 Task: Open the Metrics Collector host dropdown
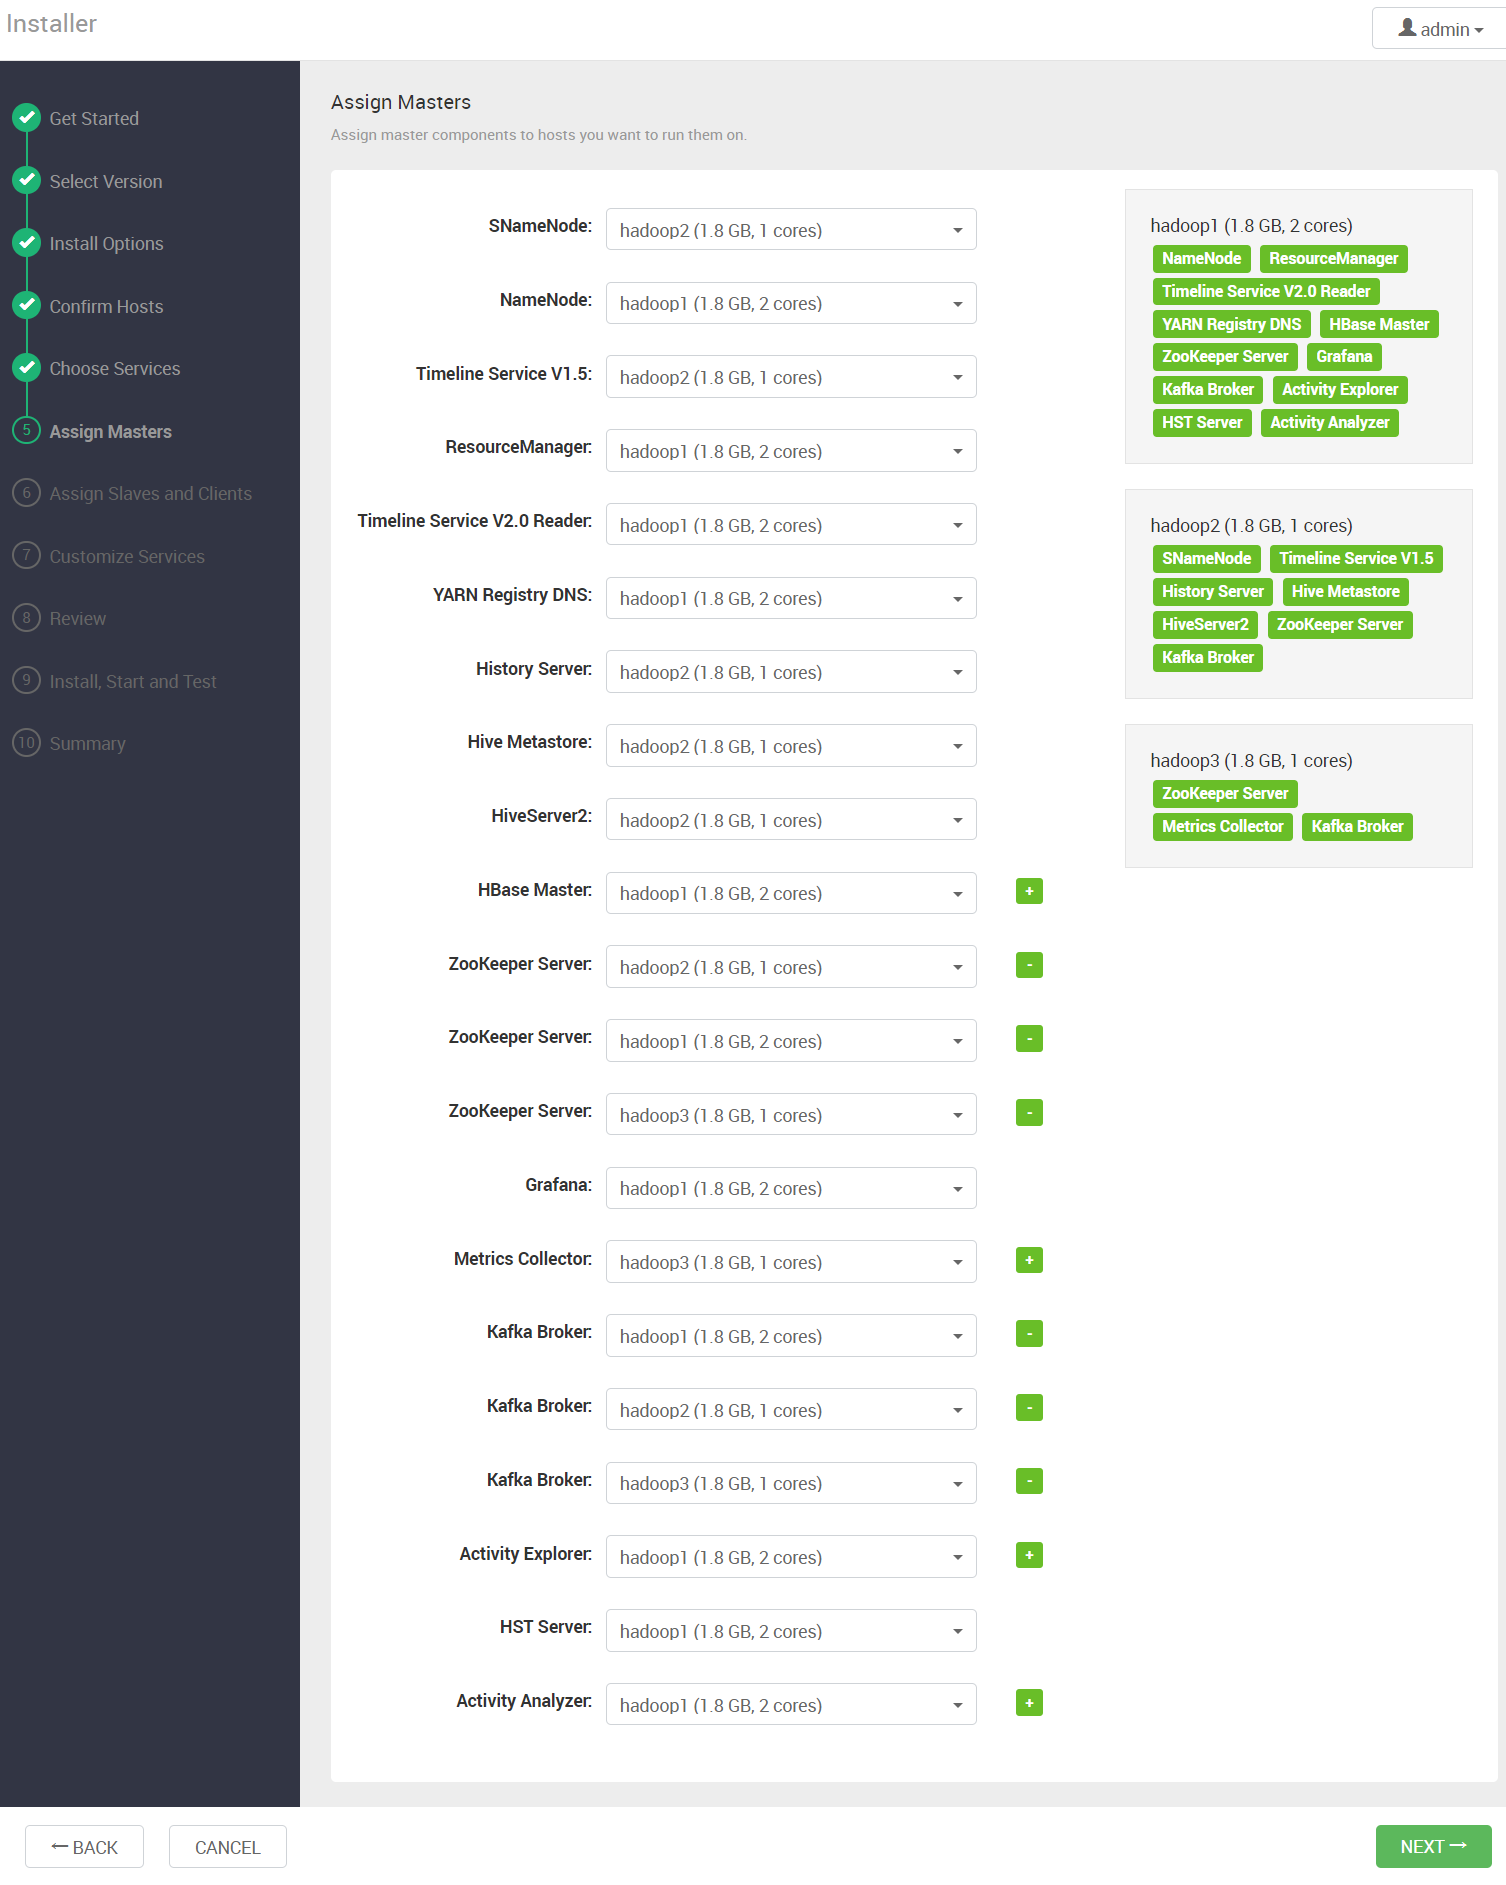click(x=791, y=1262)
